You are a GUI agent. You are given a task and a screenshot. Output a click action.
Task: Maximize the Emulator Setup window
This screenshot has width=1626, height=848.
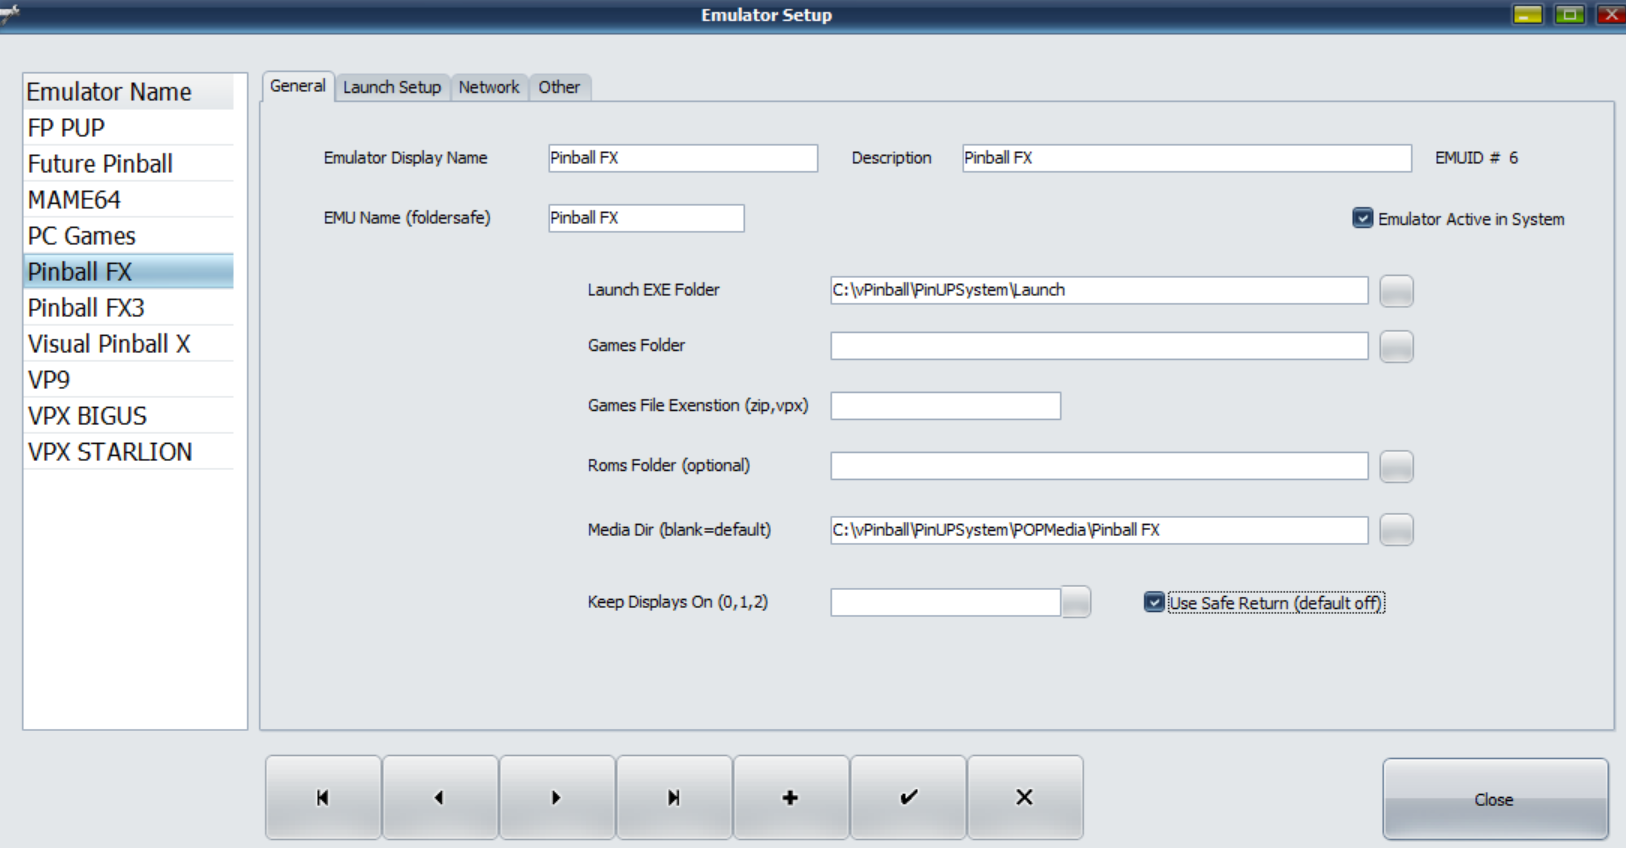(x=1569, y=14)
